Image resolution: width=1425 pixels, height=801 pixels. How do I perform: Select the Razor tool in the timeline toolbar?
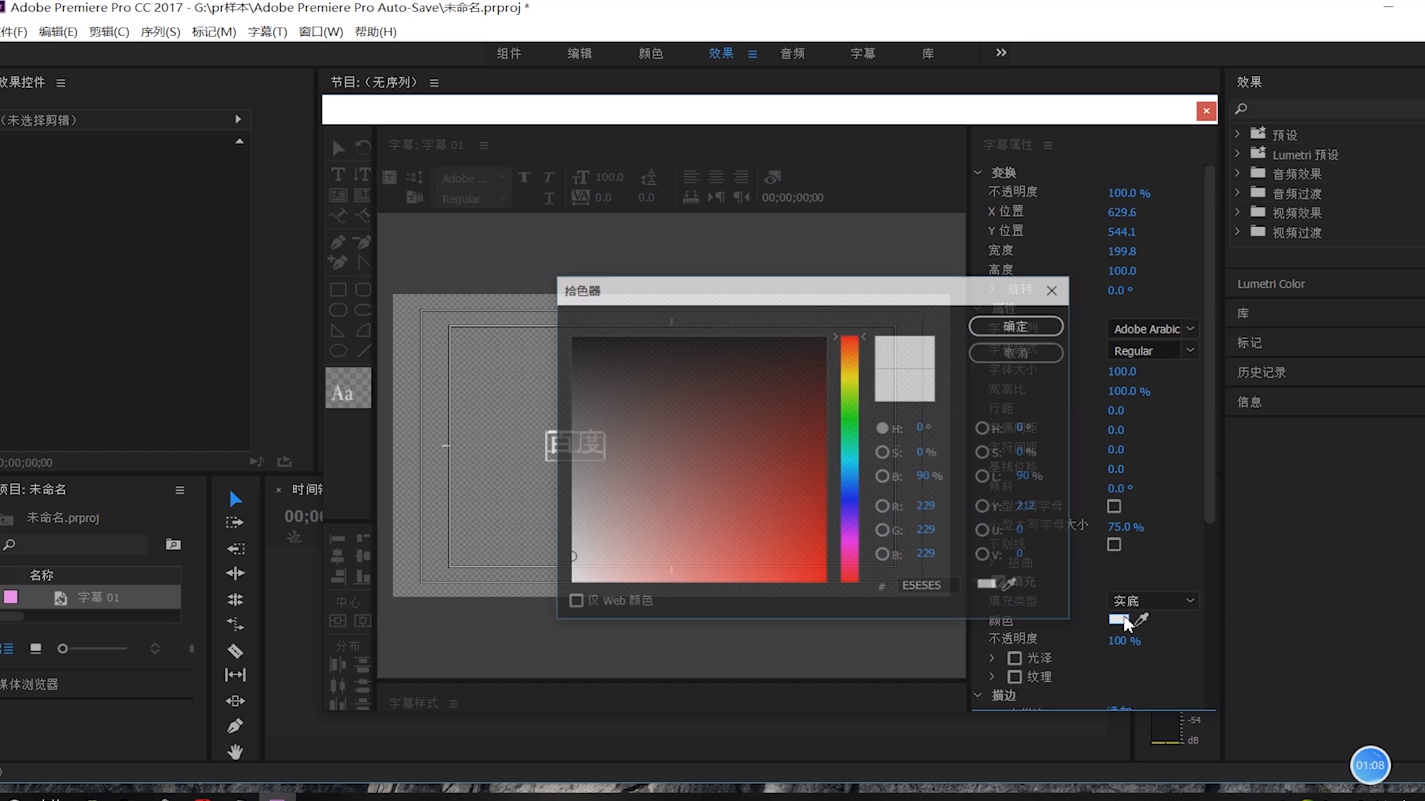tap(235, 650)
